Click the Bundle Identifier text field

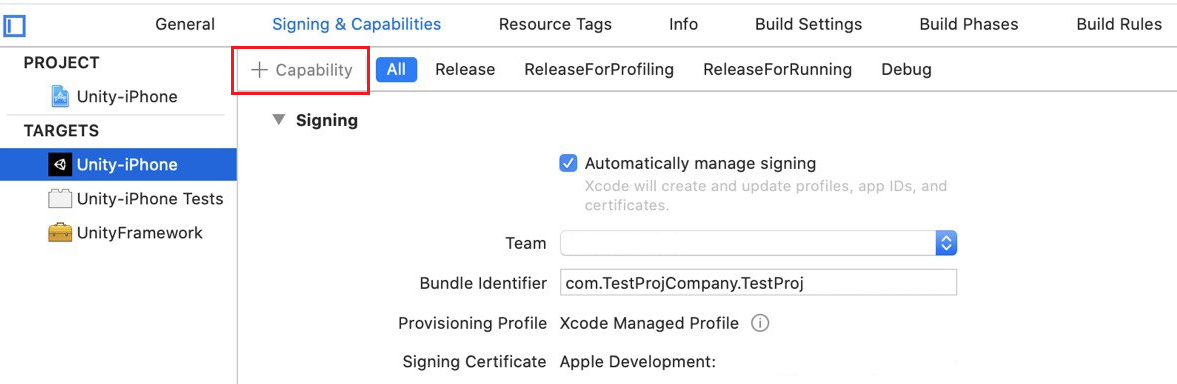[x=758, y=283]
